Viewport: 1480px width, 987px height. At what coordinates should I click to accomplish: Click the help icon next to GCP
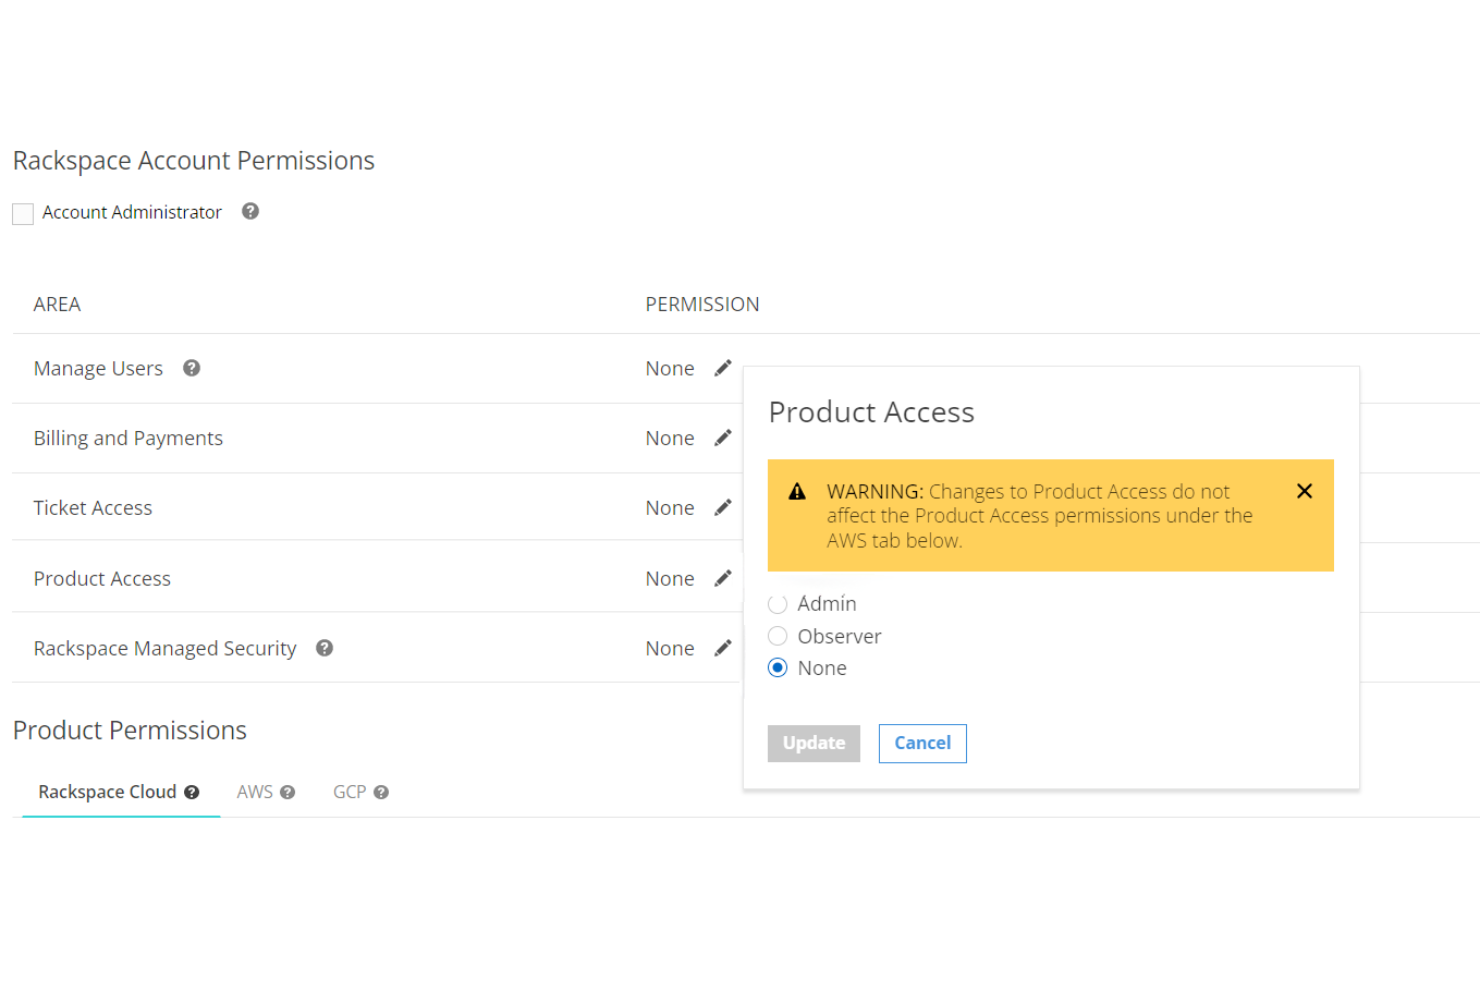(x=382, y=792)
